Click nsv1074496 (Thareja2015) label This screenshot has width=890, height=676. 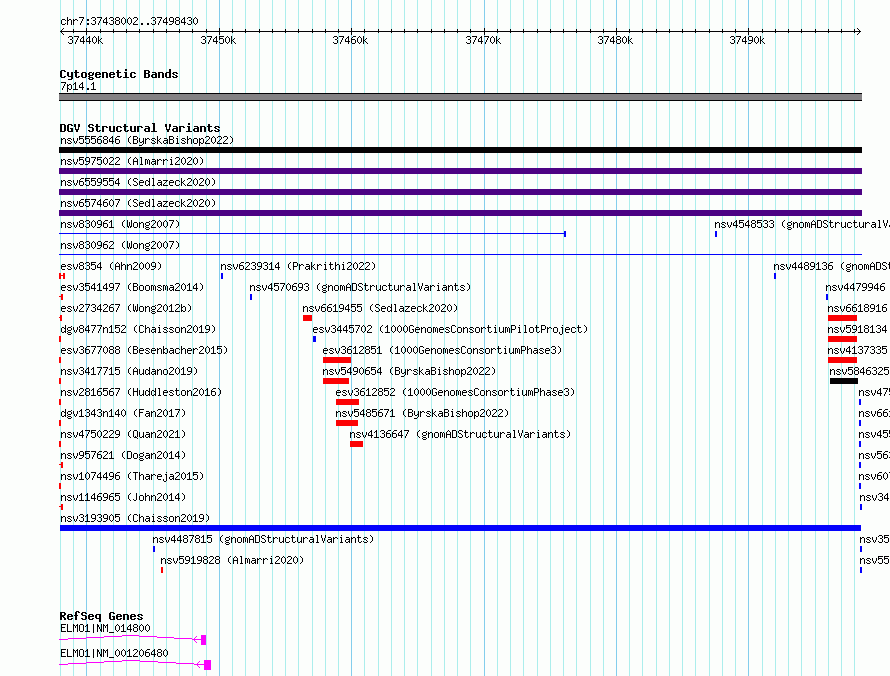[132, 476]
